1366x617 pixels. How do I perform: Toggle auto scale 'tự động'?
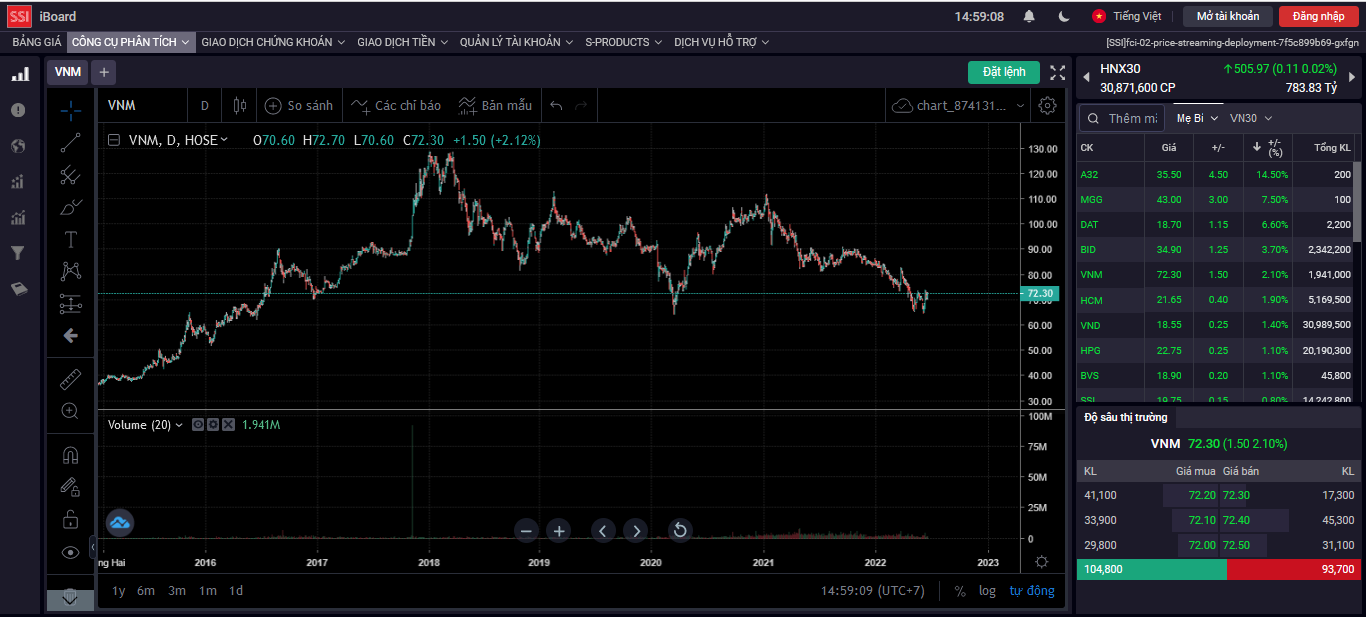1032,591
